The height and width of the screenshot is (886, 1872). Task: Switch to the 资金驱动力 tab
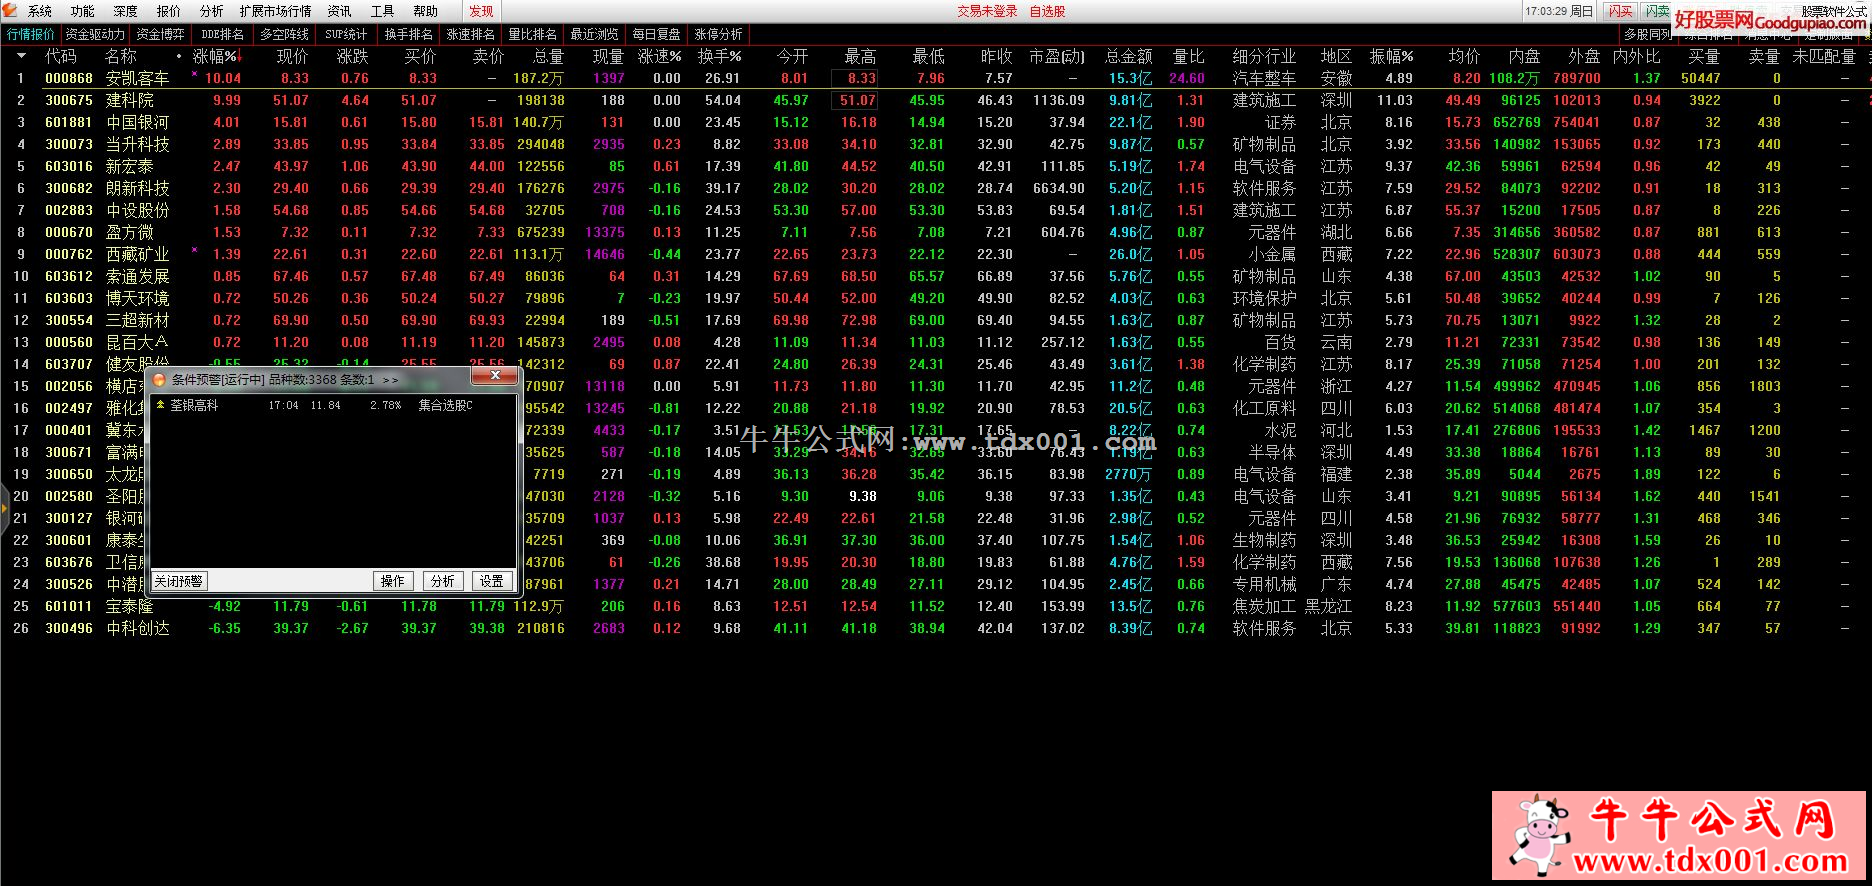pos(95,34)
